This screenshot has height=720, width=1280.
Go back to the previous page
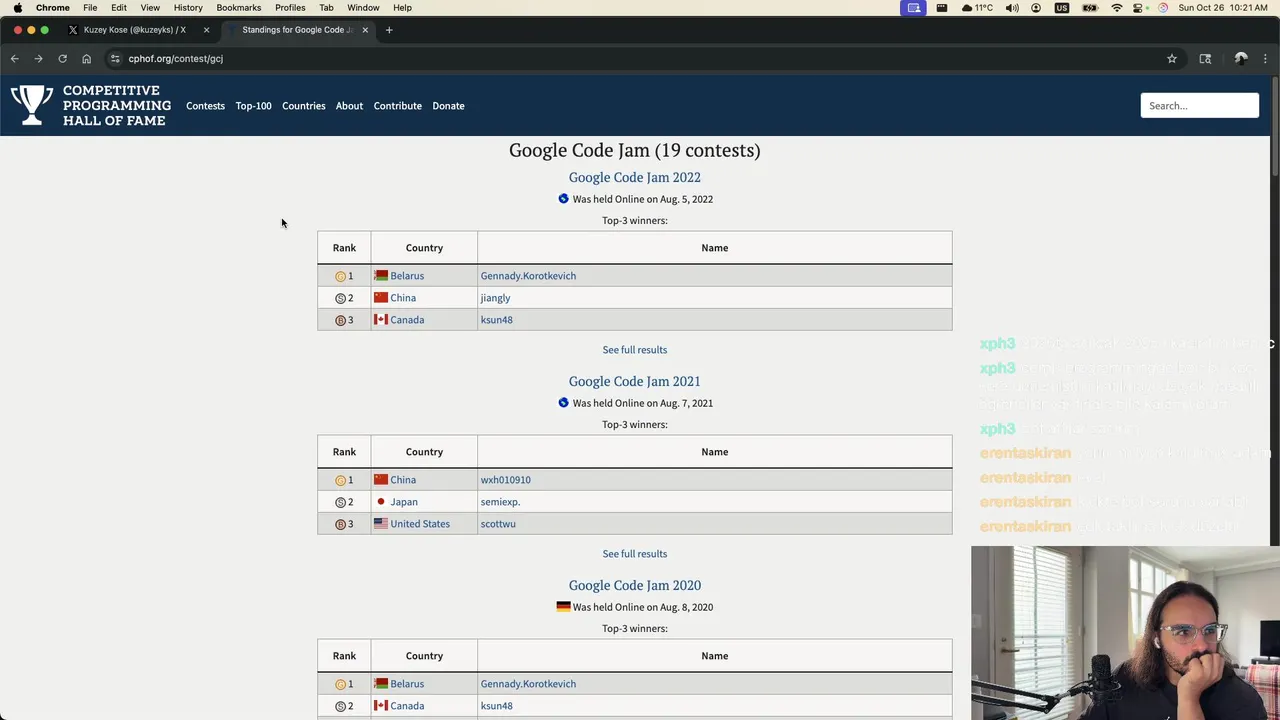pos(15,59)
